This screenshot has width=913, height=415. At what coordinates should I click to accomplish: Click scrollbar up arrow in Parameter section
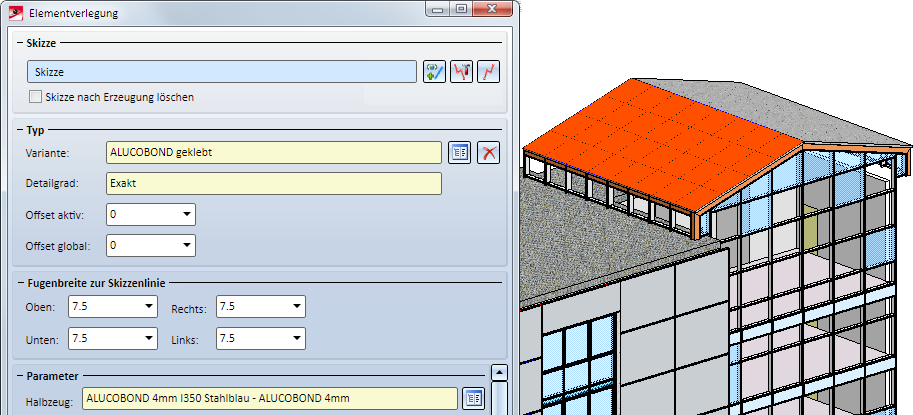click(x=499, y=373)
